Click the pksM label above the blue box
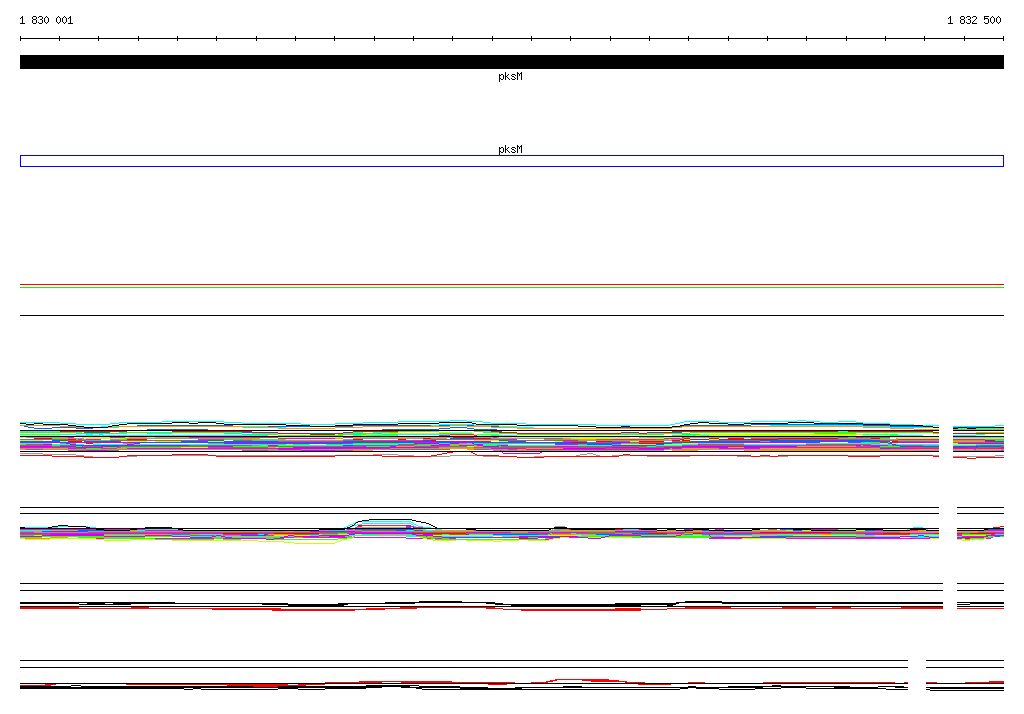Viewport: 1024px width, 714px height. [x=510, y=150]
